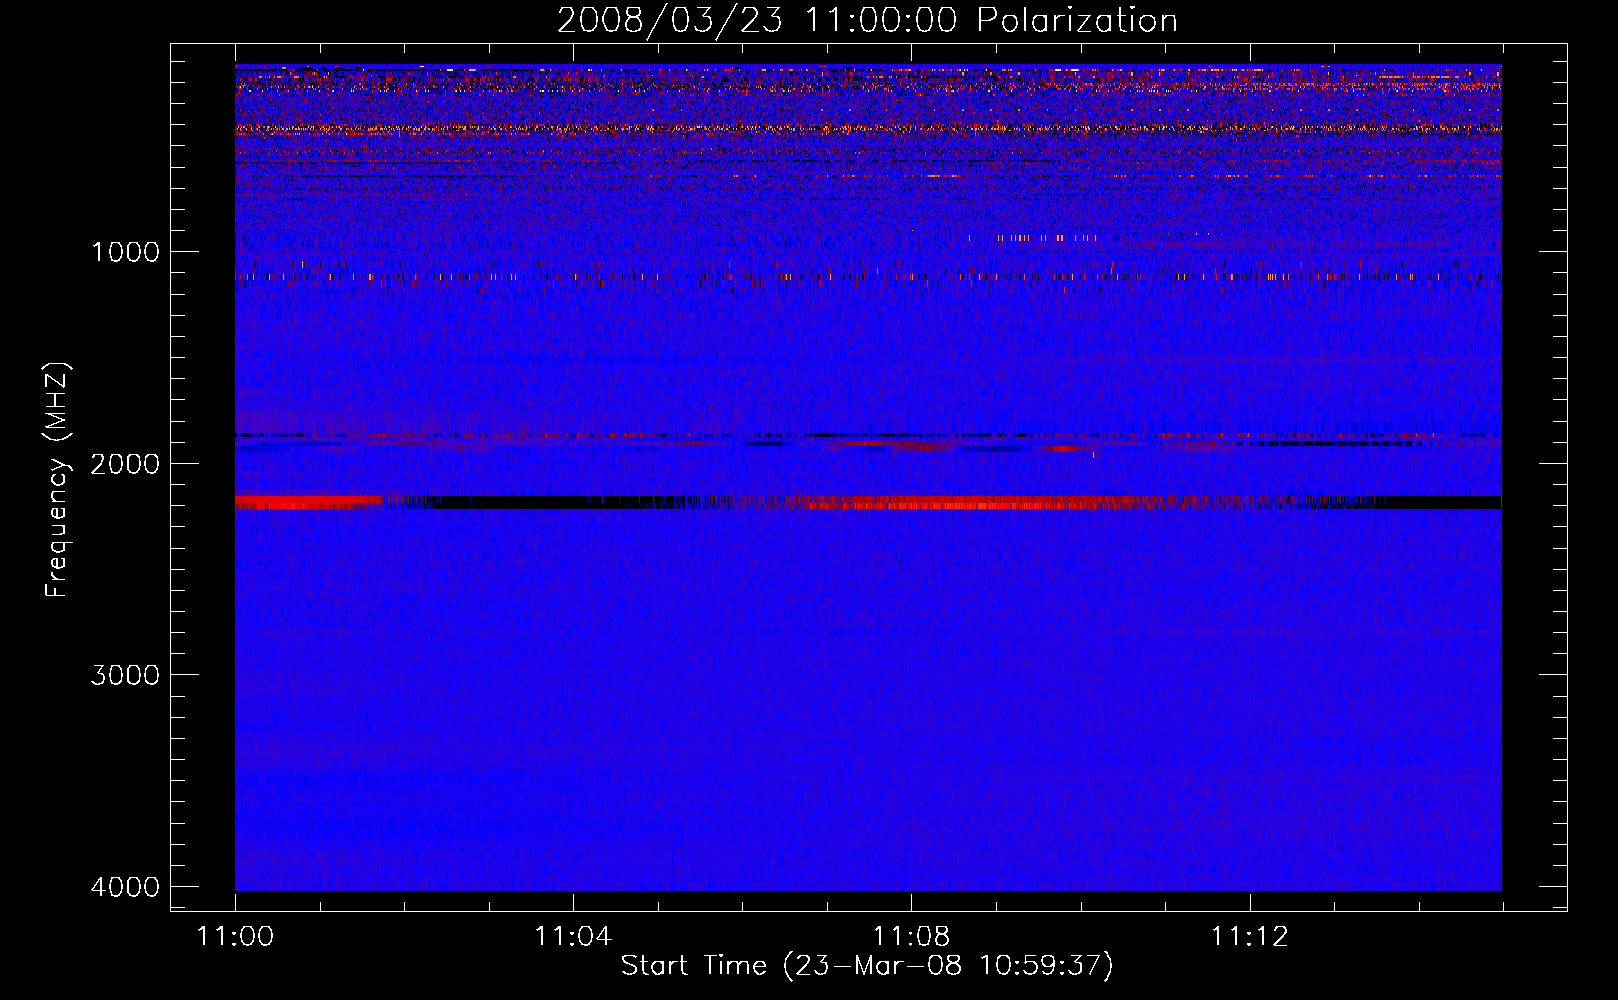Viewport: 1618px width, 1000px height.
Task: Click the 11:12 time tick label
Action: 1249,937
